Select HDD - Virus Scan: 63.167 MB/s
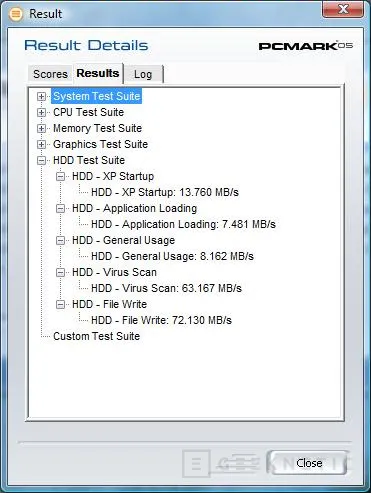This screenshot has height=493, width=371. 166,288
